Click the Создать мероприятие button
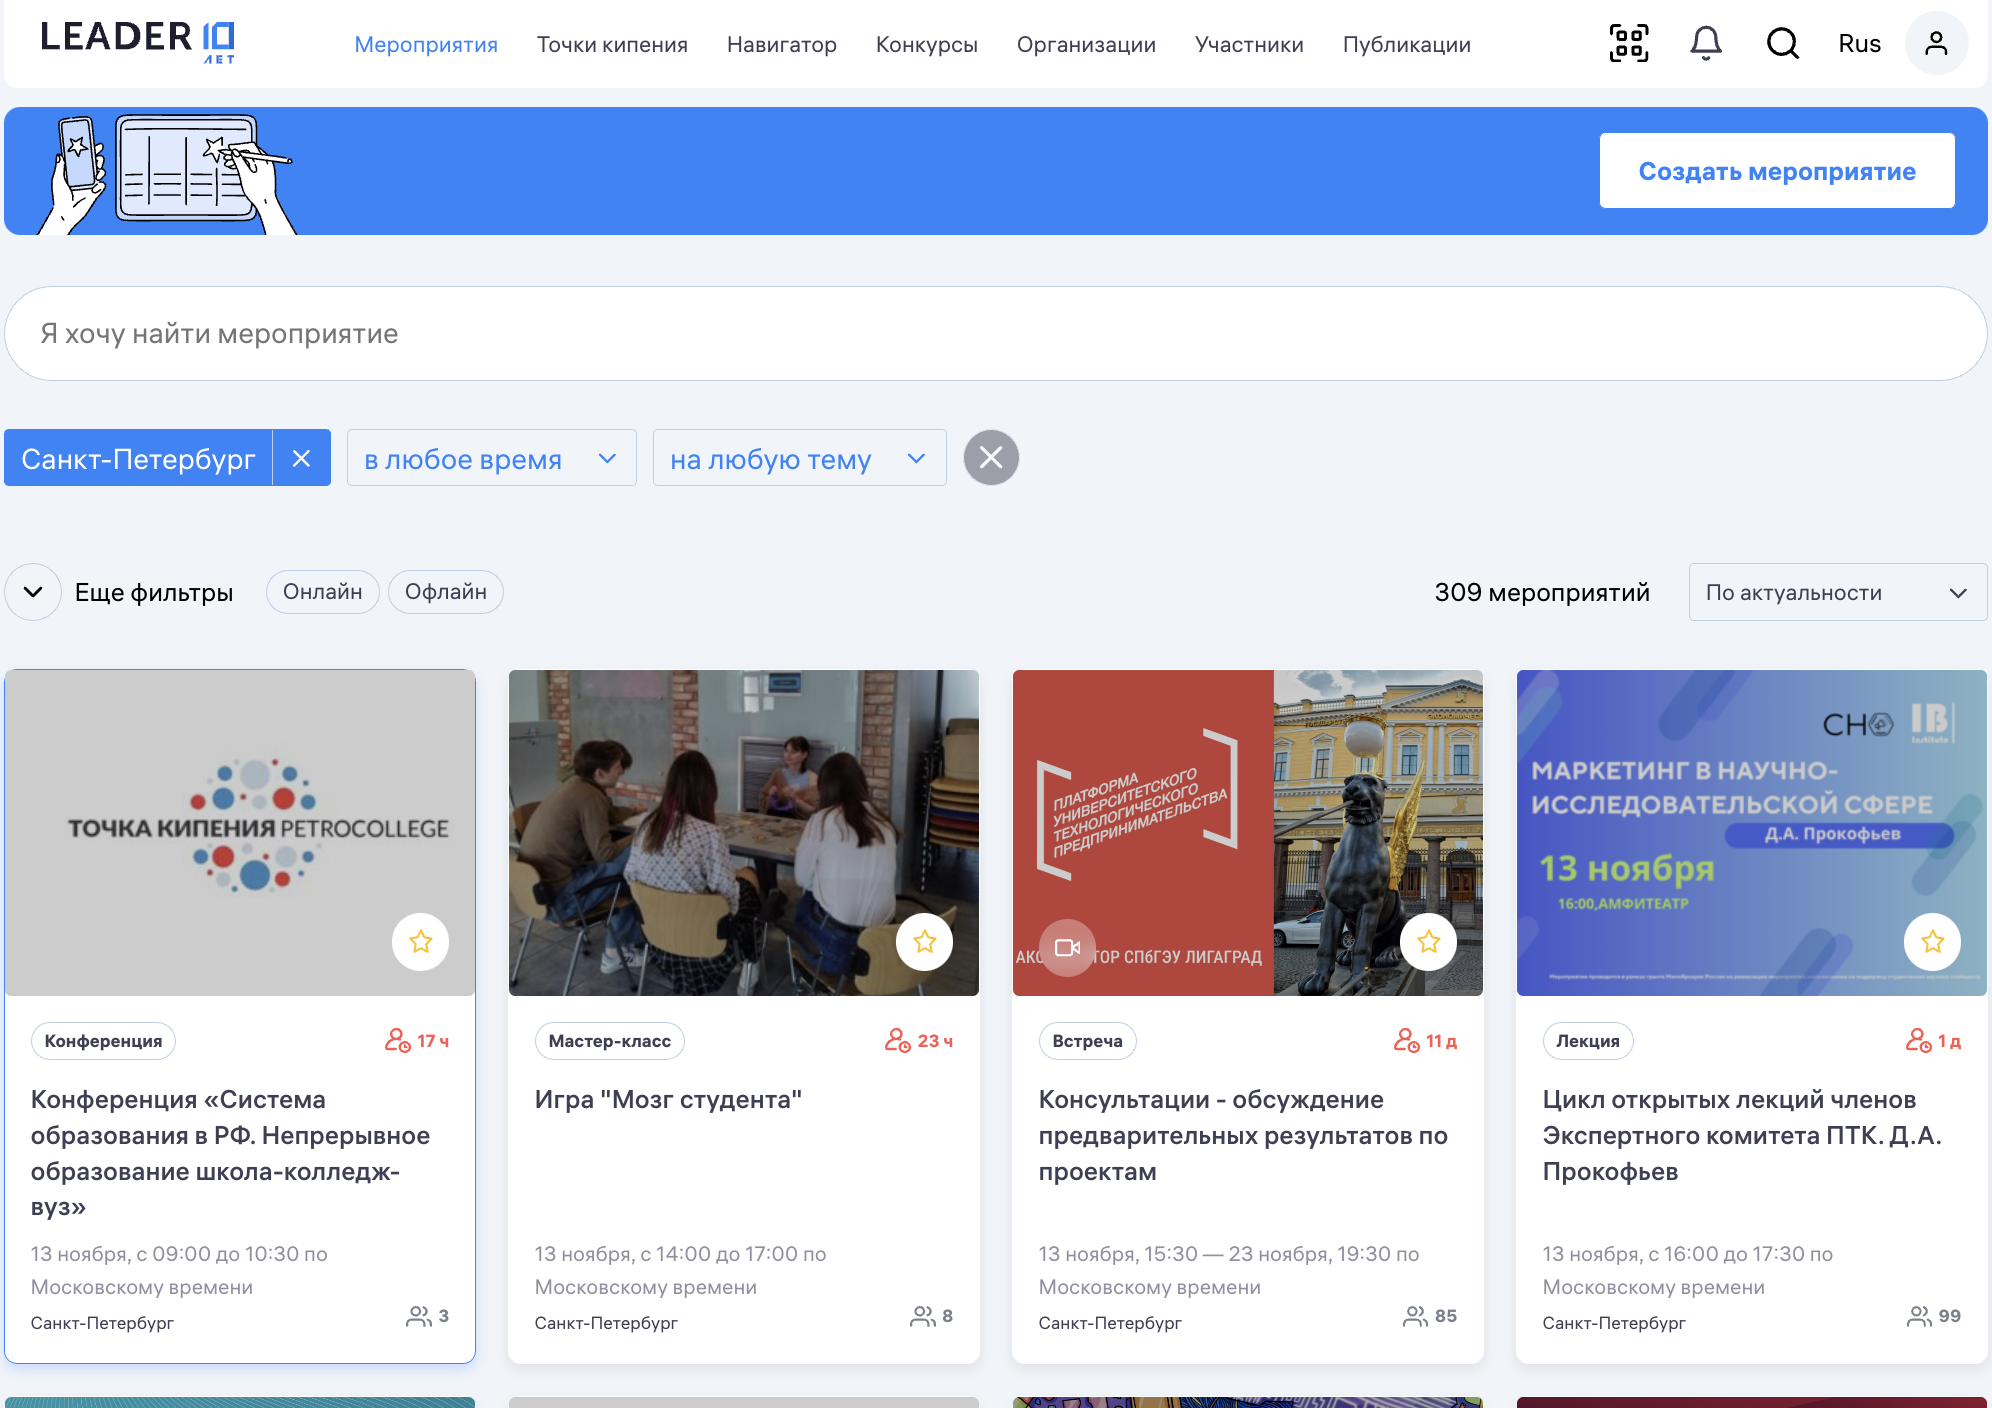Viewport: 1992px width, 1408px height. click(x=1776, y=171)
